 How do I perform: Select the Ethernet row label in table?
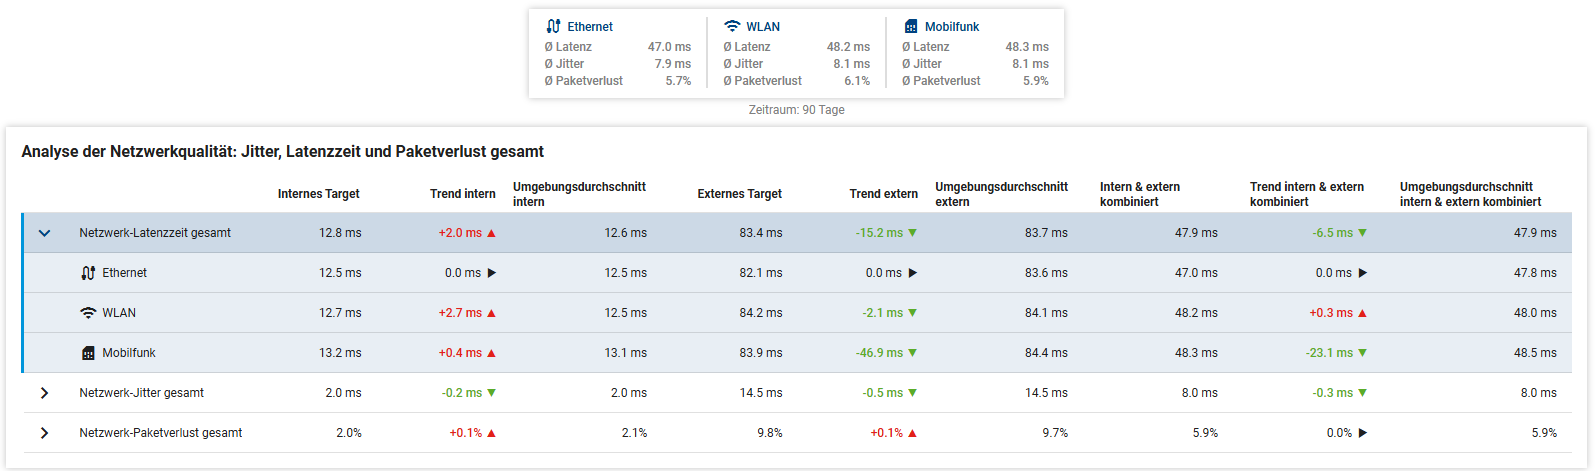pyautogui.click(x=124, y=273)
